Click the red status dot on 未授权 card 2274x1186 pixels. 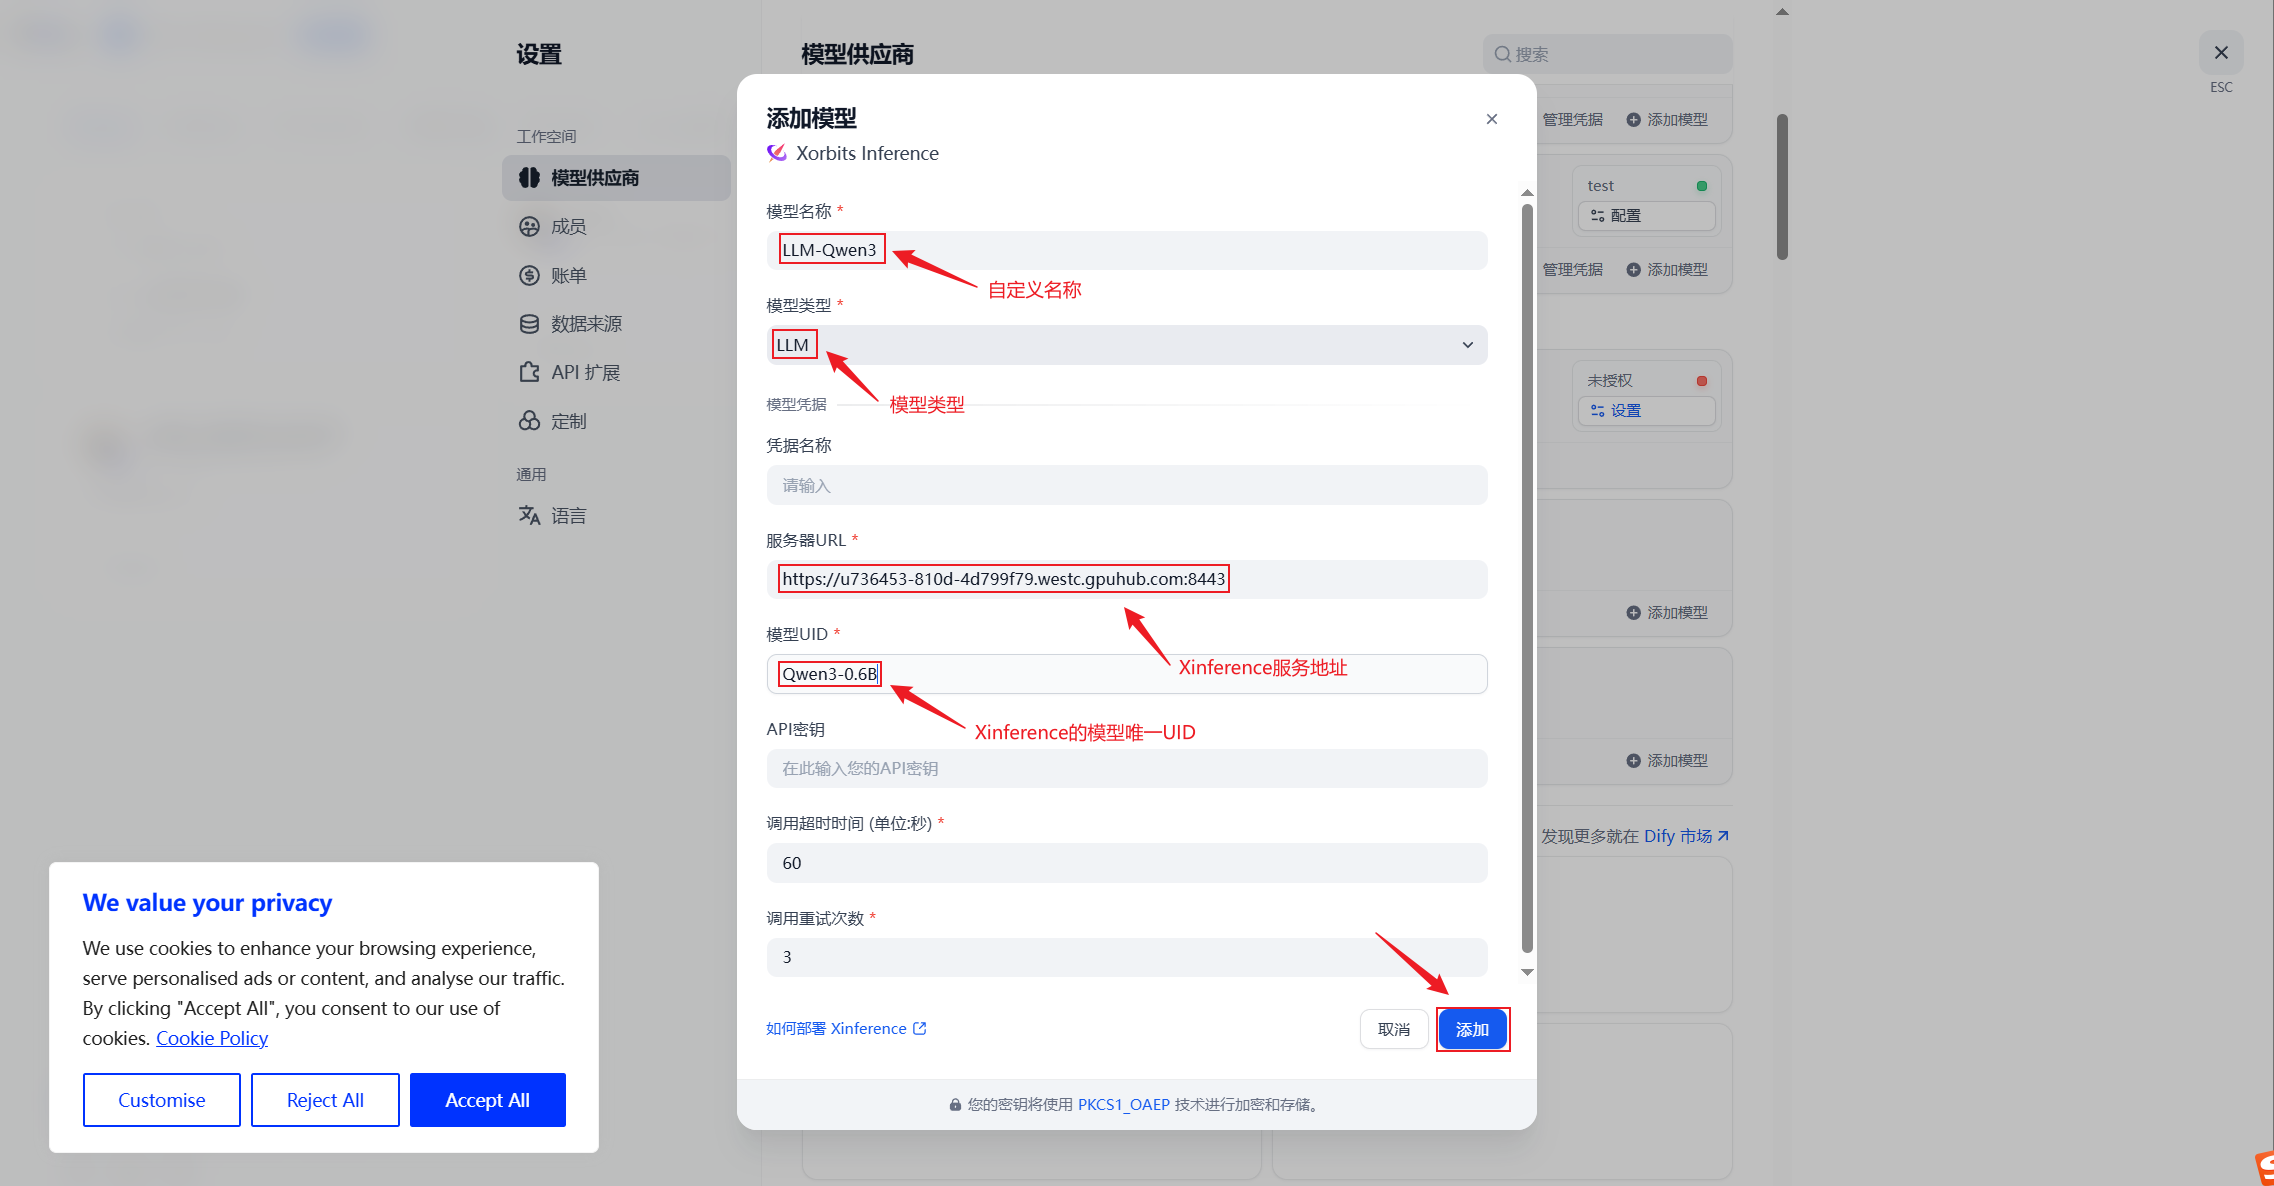[1702, 381]
